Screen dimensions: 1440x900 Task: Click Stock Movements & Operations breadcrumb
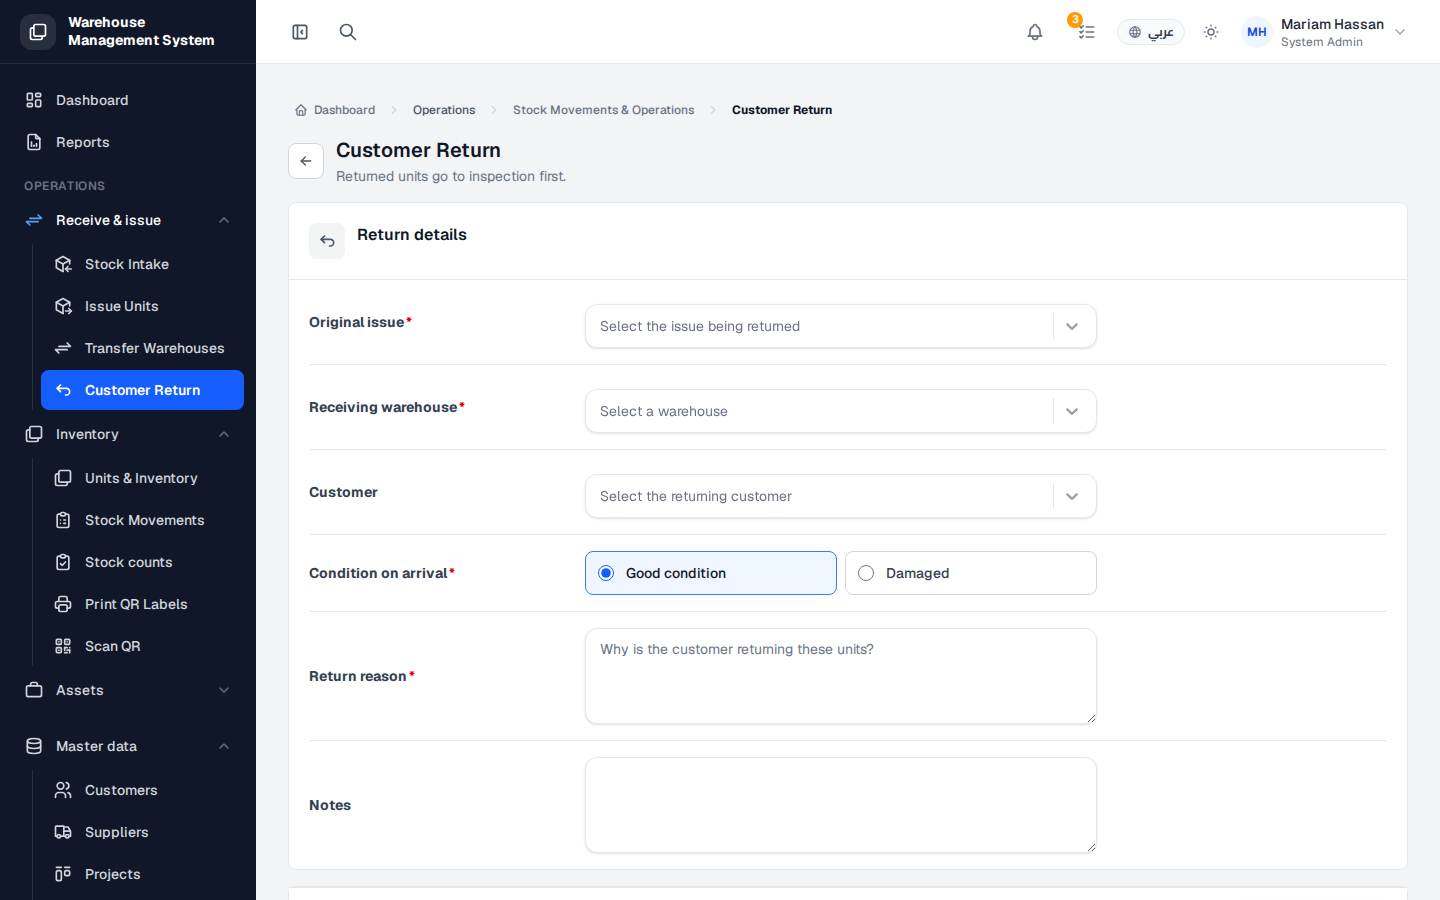tap(603, 110)
